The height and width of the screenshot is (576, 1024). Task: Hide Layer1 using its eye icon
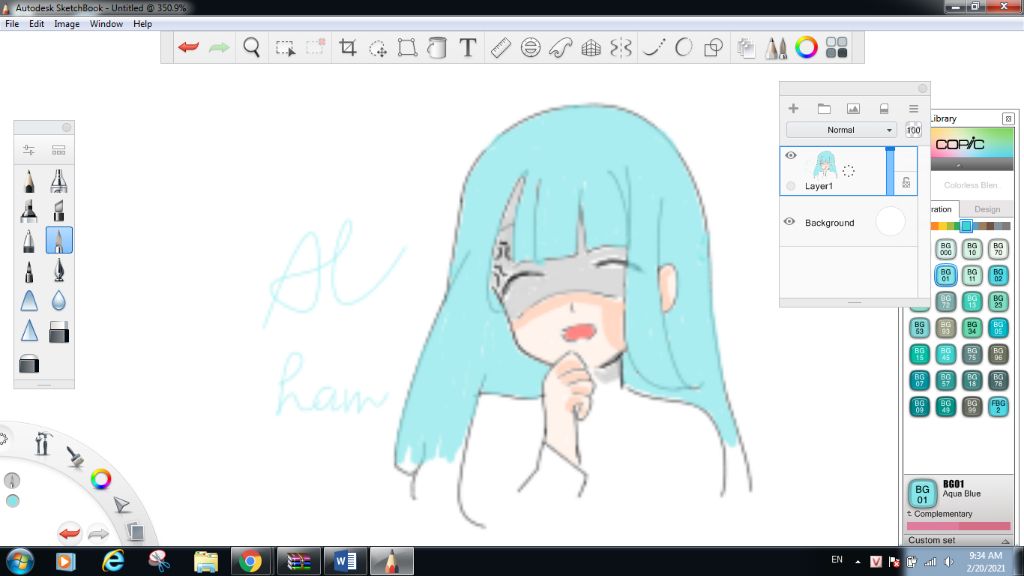pos(791,155)
